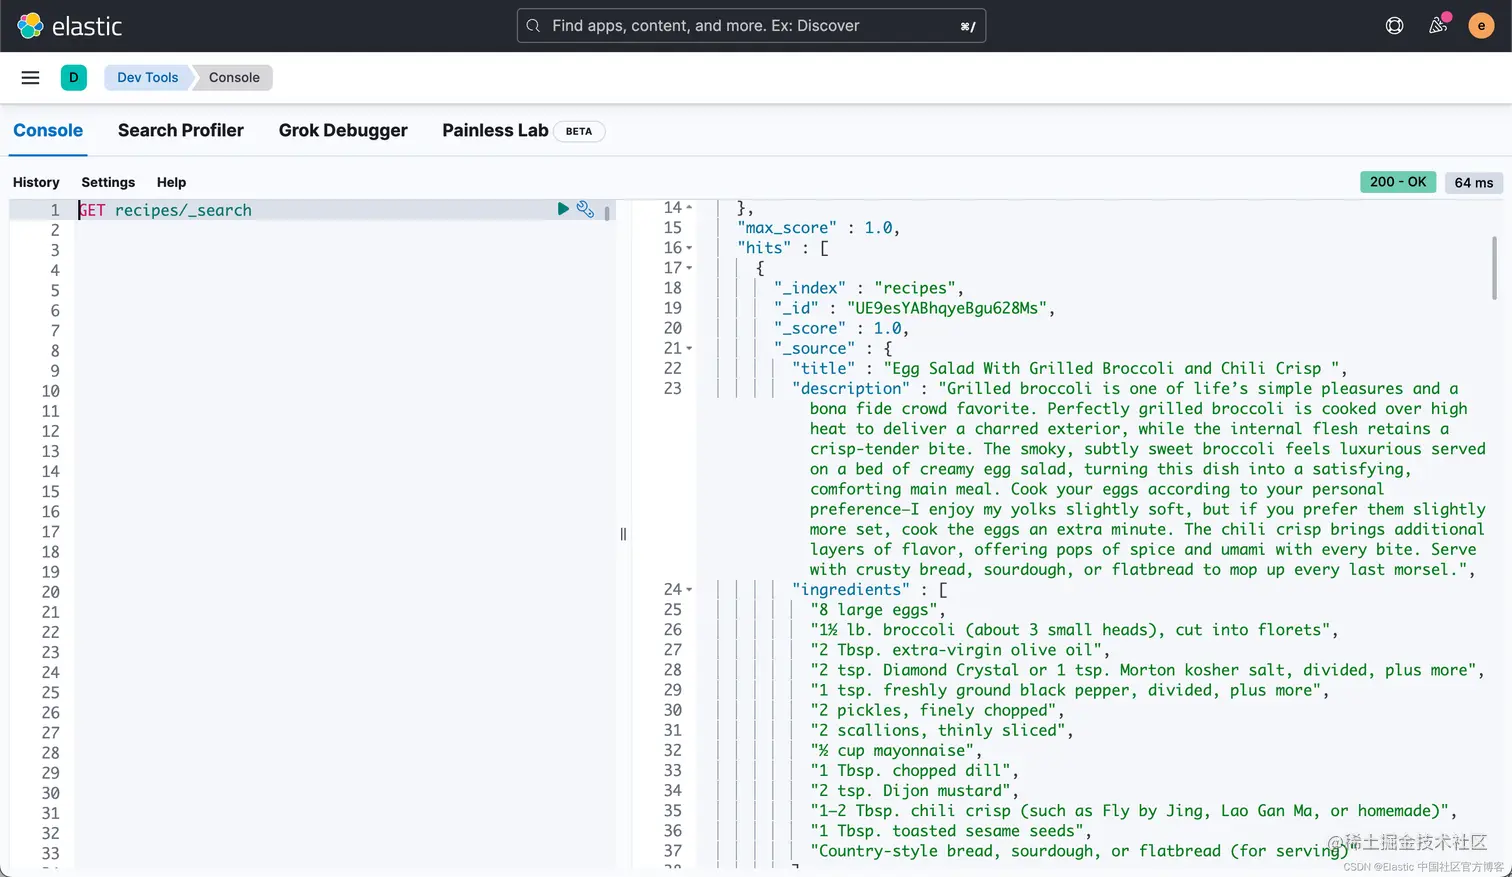This screenshot has height=877, width=1512.
Task: Click the "_index" : "recipes" line
Action: point(868,288)
